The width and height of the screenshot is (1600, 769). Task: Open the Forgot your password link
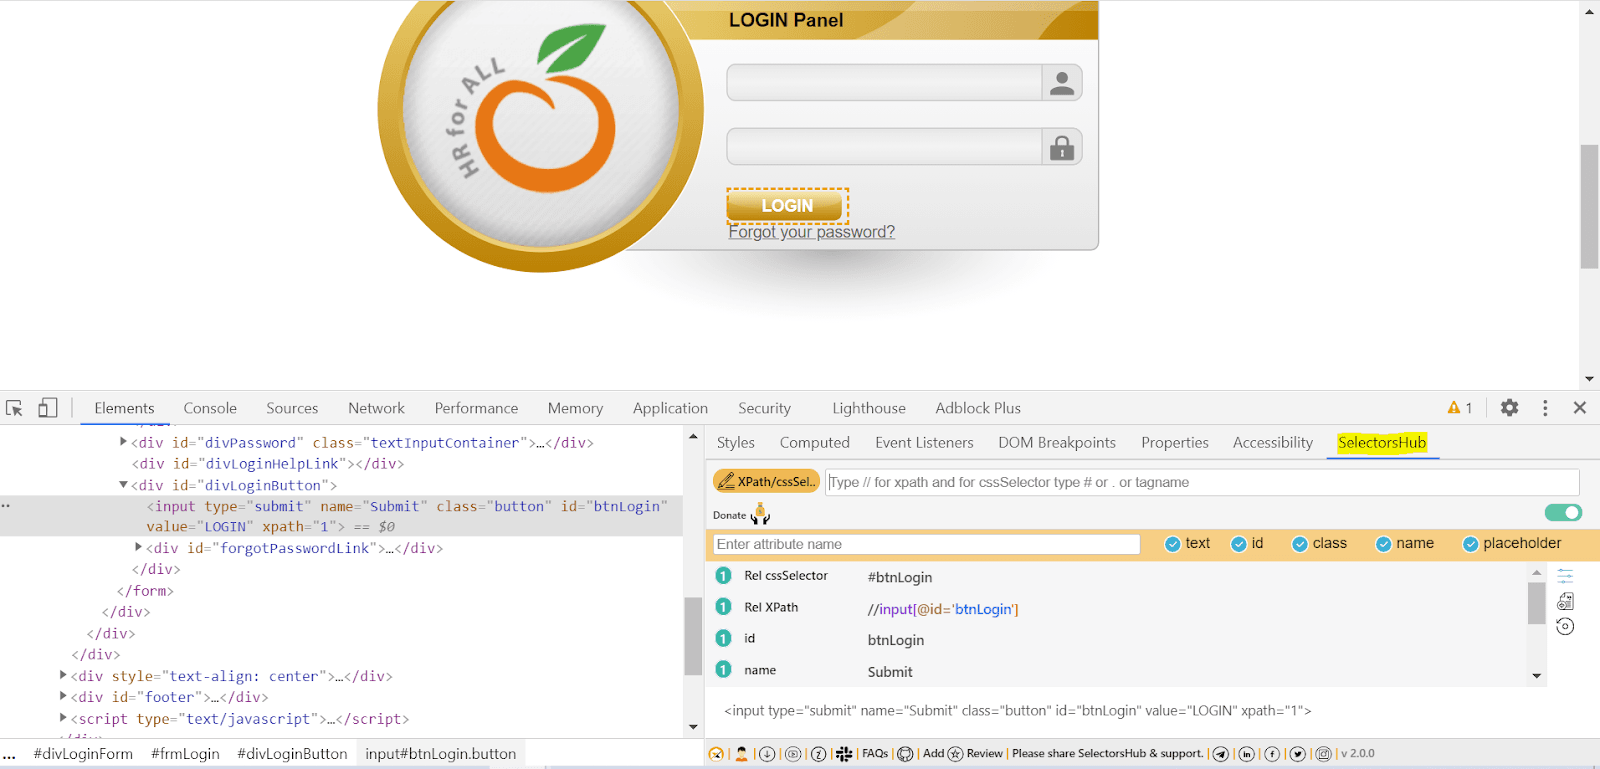[812, 232]
